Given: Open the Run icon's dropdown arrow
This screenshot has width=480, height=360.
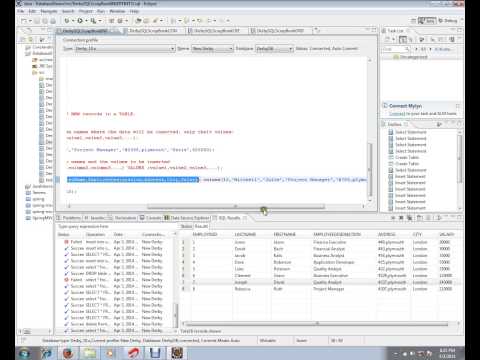Looking at the screenshot, I should pos(86,21).
